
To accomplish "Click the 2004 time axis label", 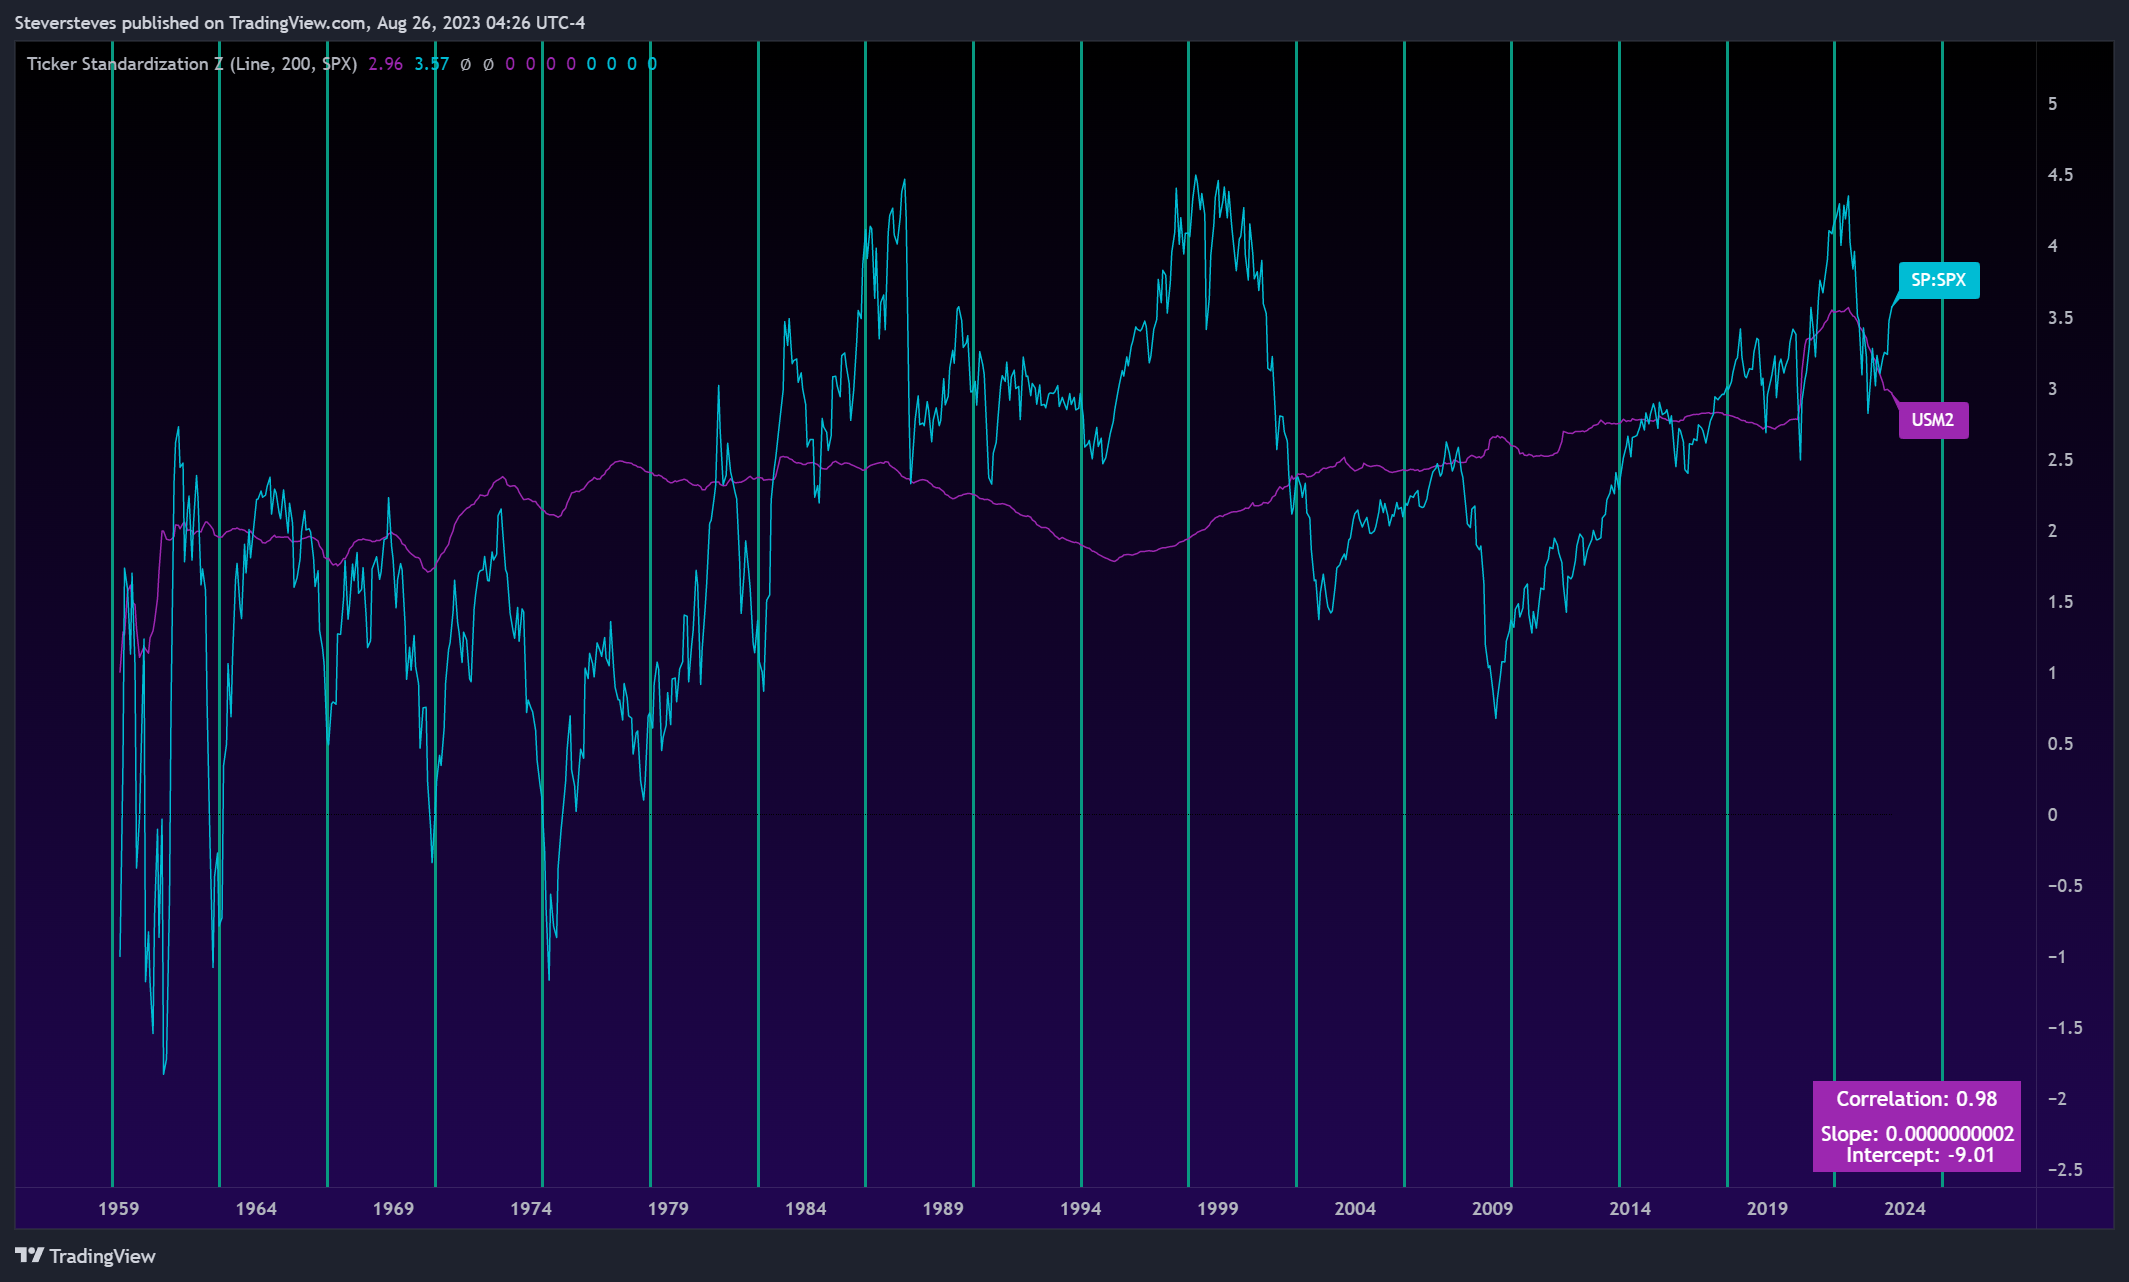I will pos(1355,1208).
